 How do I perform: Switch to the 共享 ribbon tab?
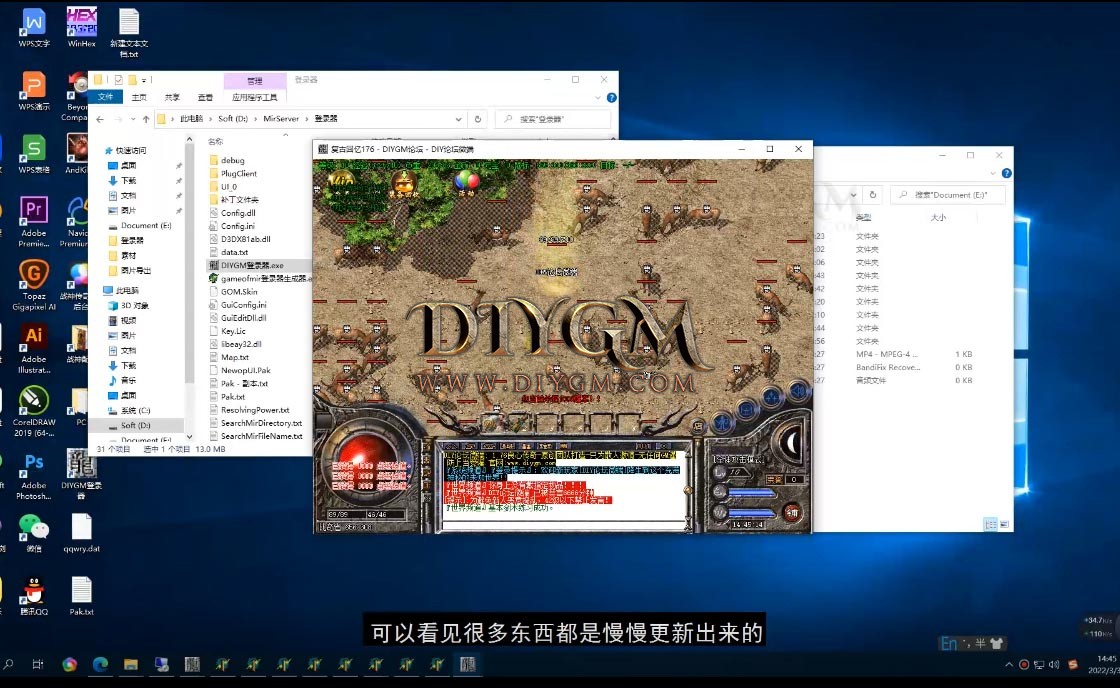click(172, 97)
